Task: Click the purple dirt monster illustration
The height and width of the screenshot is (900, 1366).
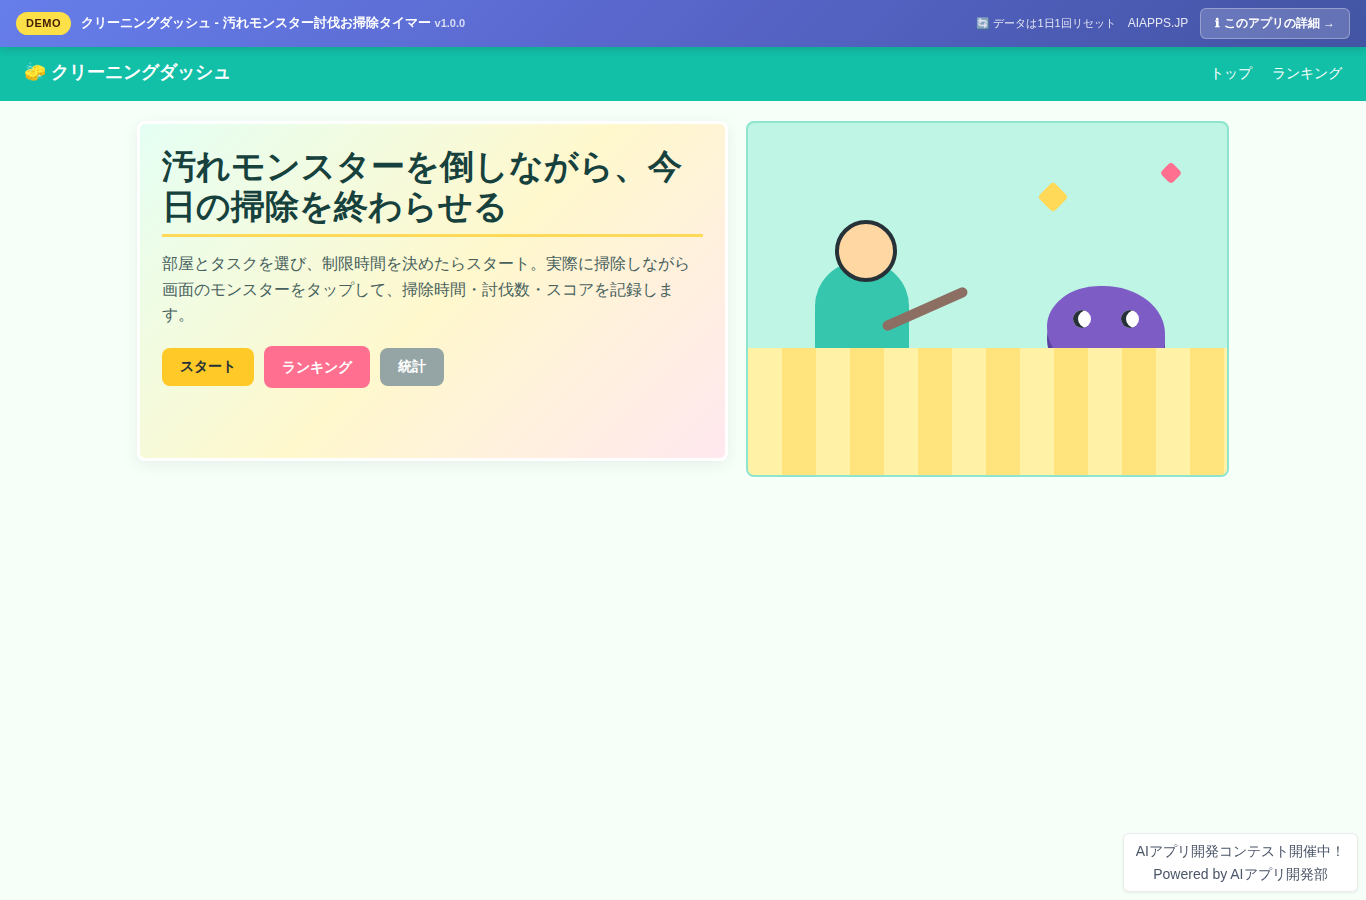Action: click(1106, 318)
